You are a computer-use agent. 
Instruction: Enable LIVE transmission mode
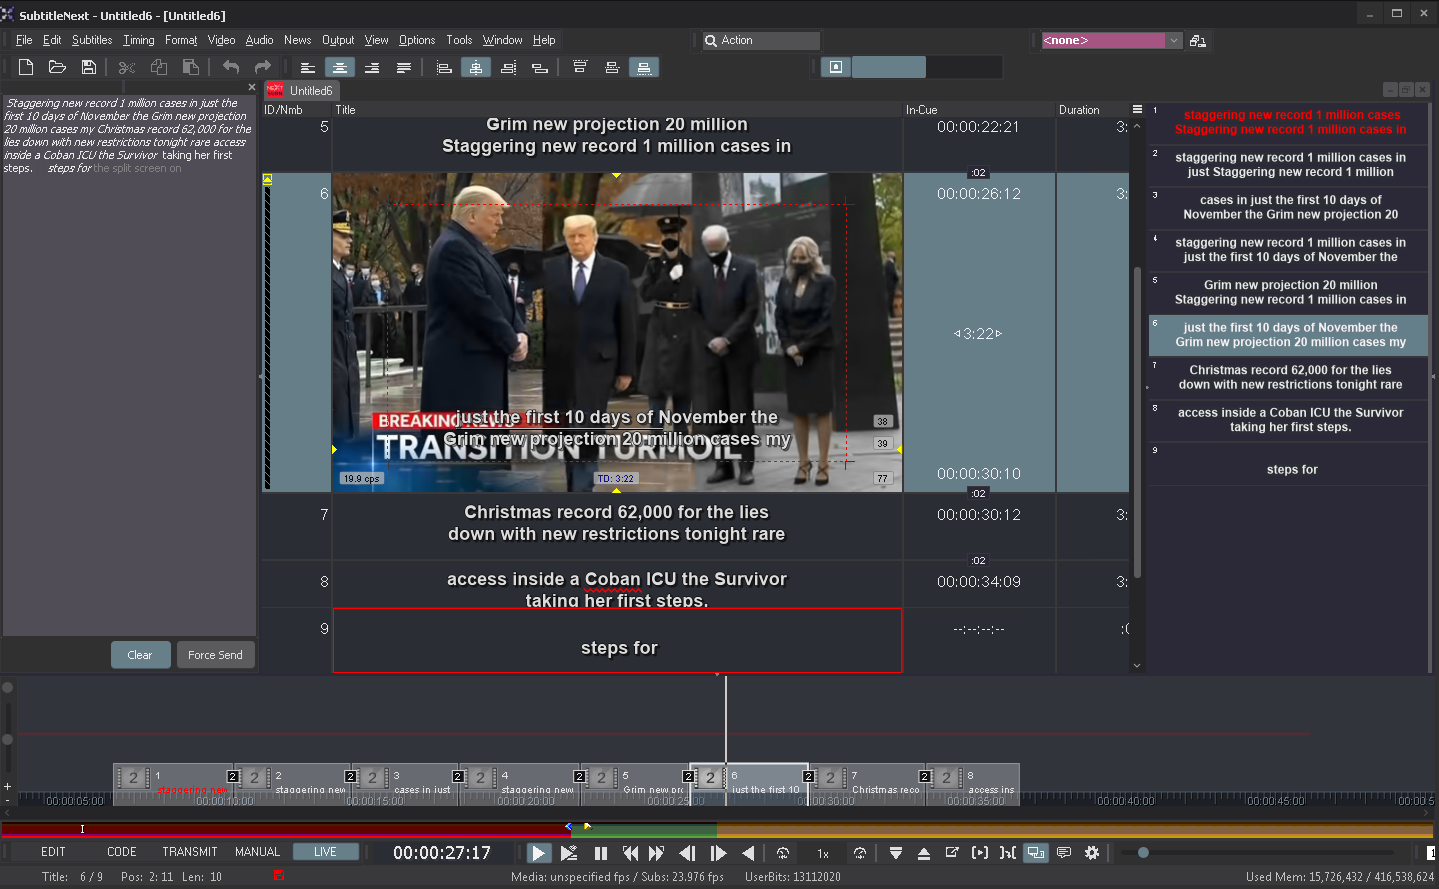click(x=325, y=852)
